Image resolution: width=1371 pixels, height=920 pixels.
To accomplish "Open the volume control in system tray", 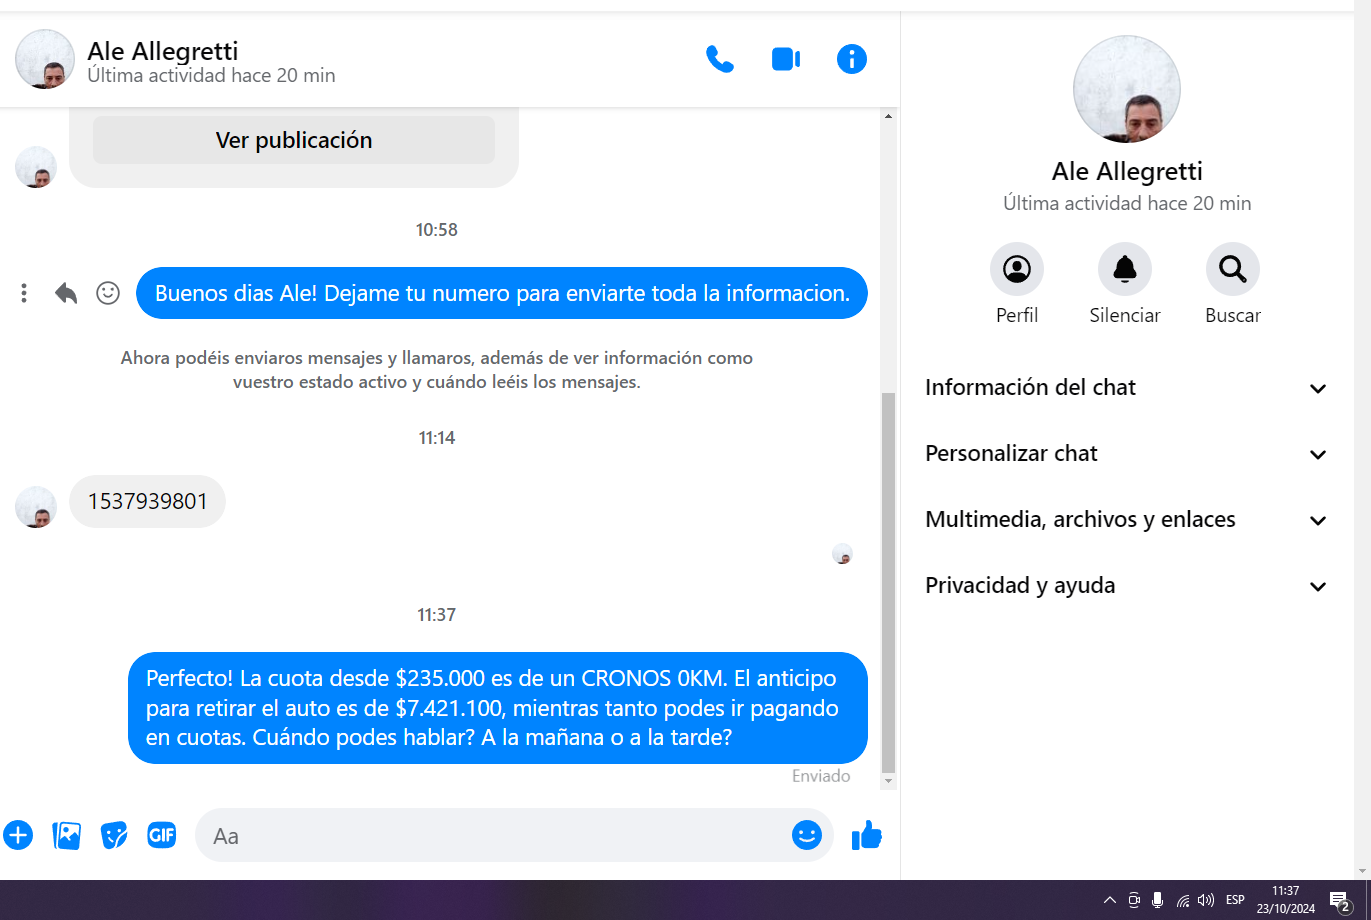I will tap(1206, 900).
